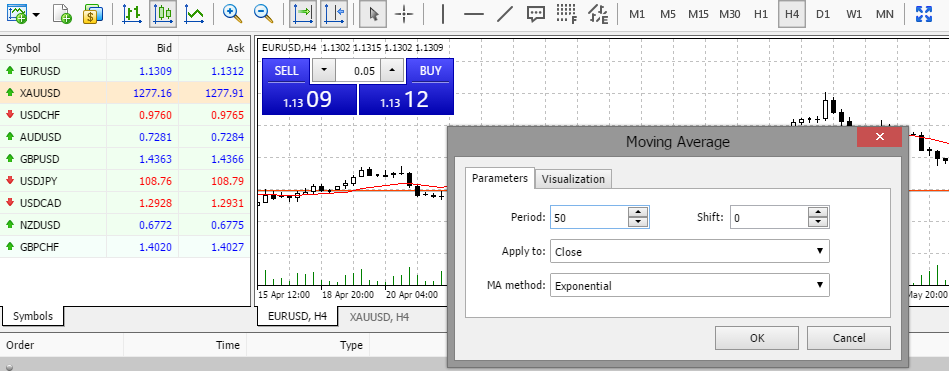Open the Fibonacci retracement tool
Screen dimensions: 949x371
(566, 14)
